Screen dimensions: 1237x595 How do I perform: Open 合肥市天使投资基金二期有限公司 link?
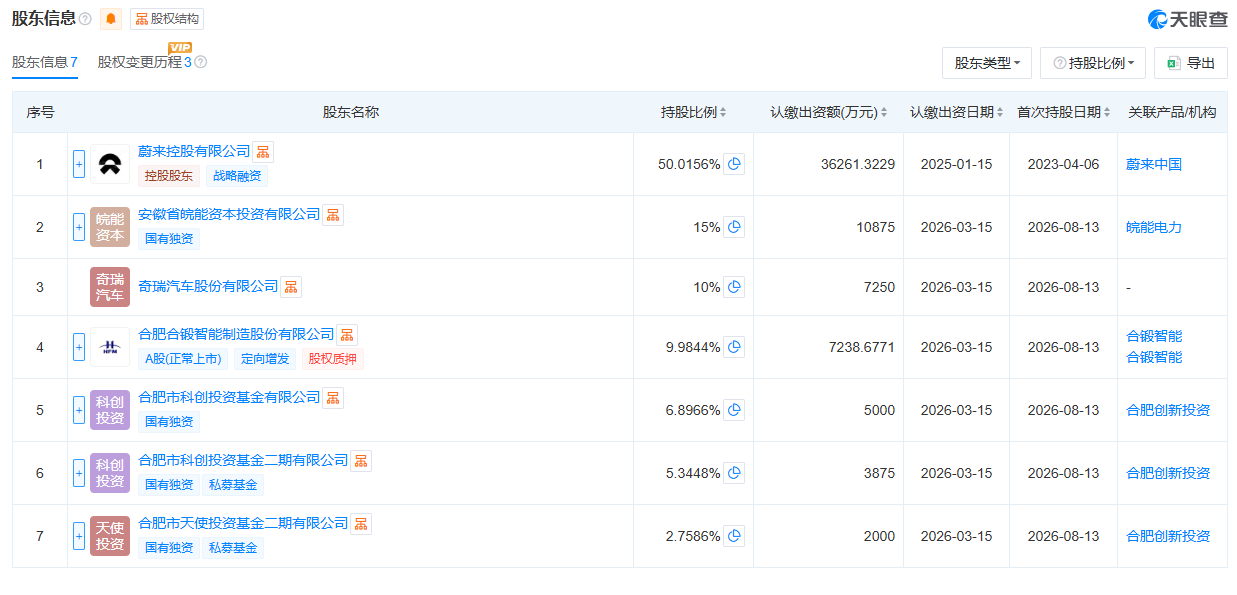[x=243, y=523]
